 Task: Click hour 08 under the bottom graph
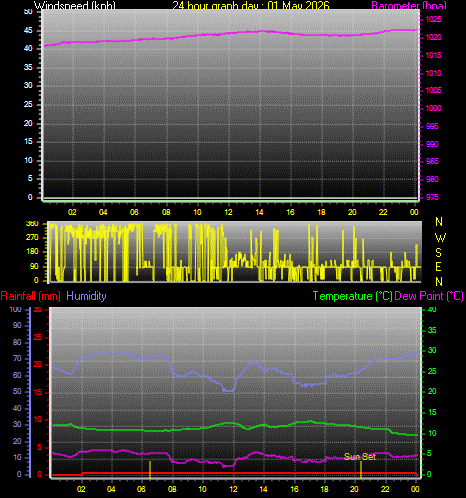click(172, 489)
